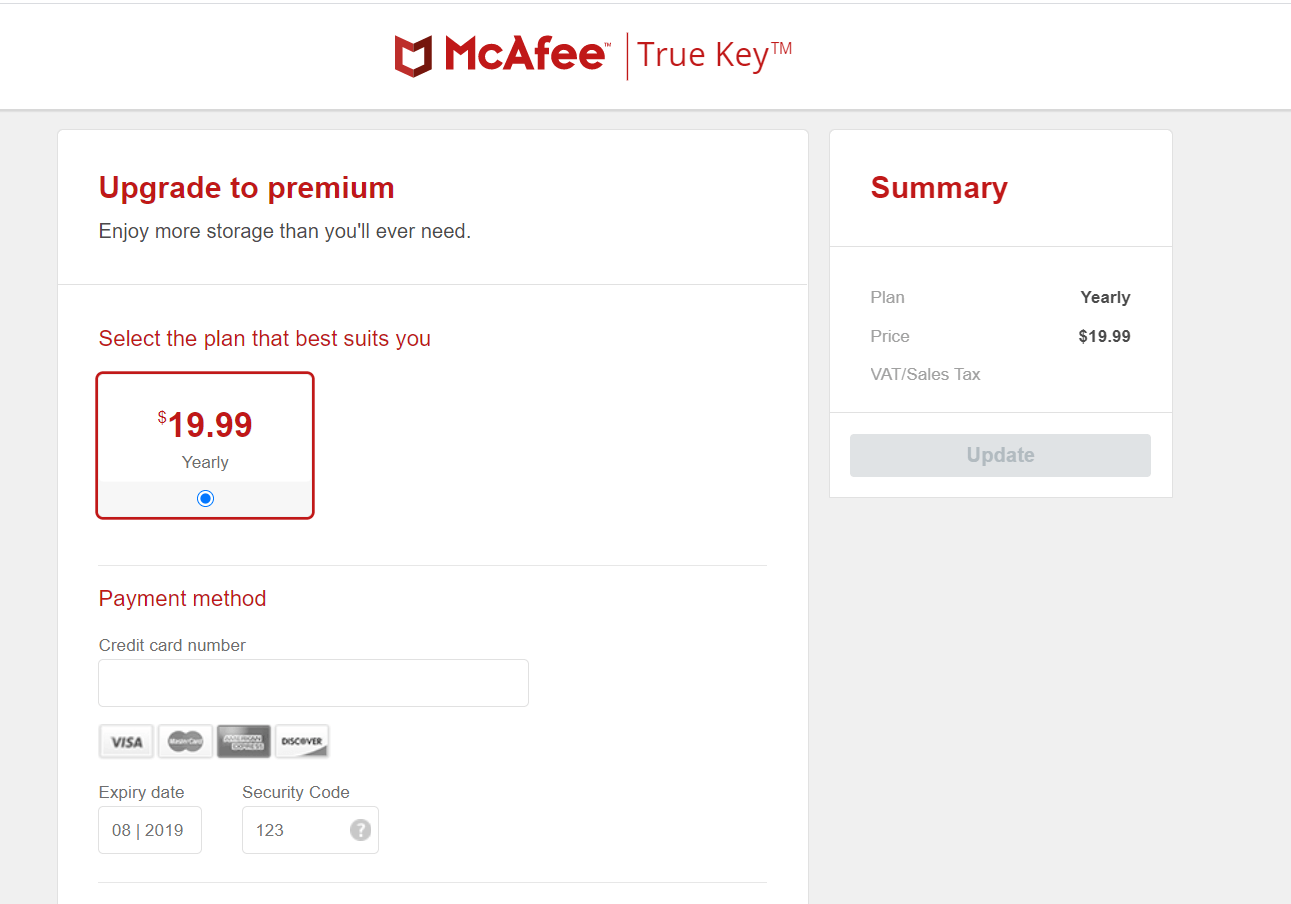Screen dimensions: 1291x904
Task: Select the Discover card icon
Action: 302,741
